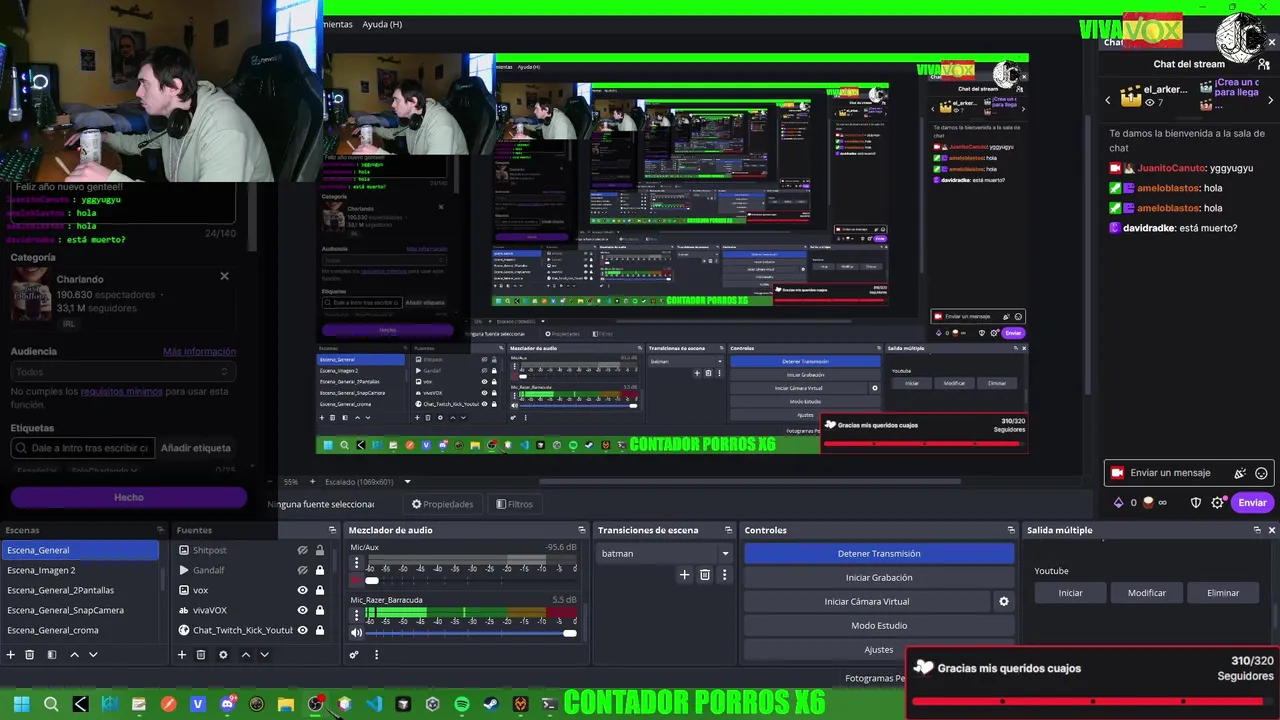
Task: Pop out the Controles dock
Action: 1011,530
